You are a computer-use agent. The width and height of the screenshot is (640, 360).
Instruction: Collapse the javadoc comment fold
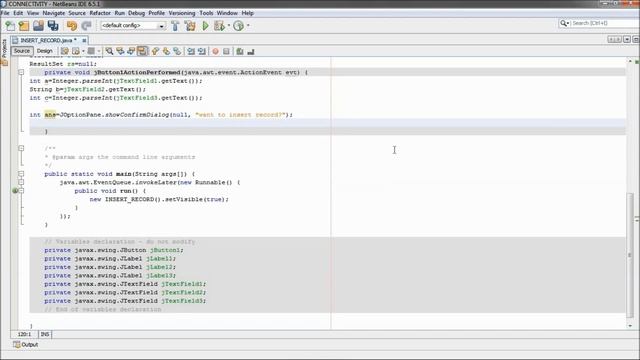(21, 148)
